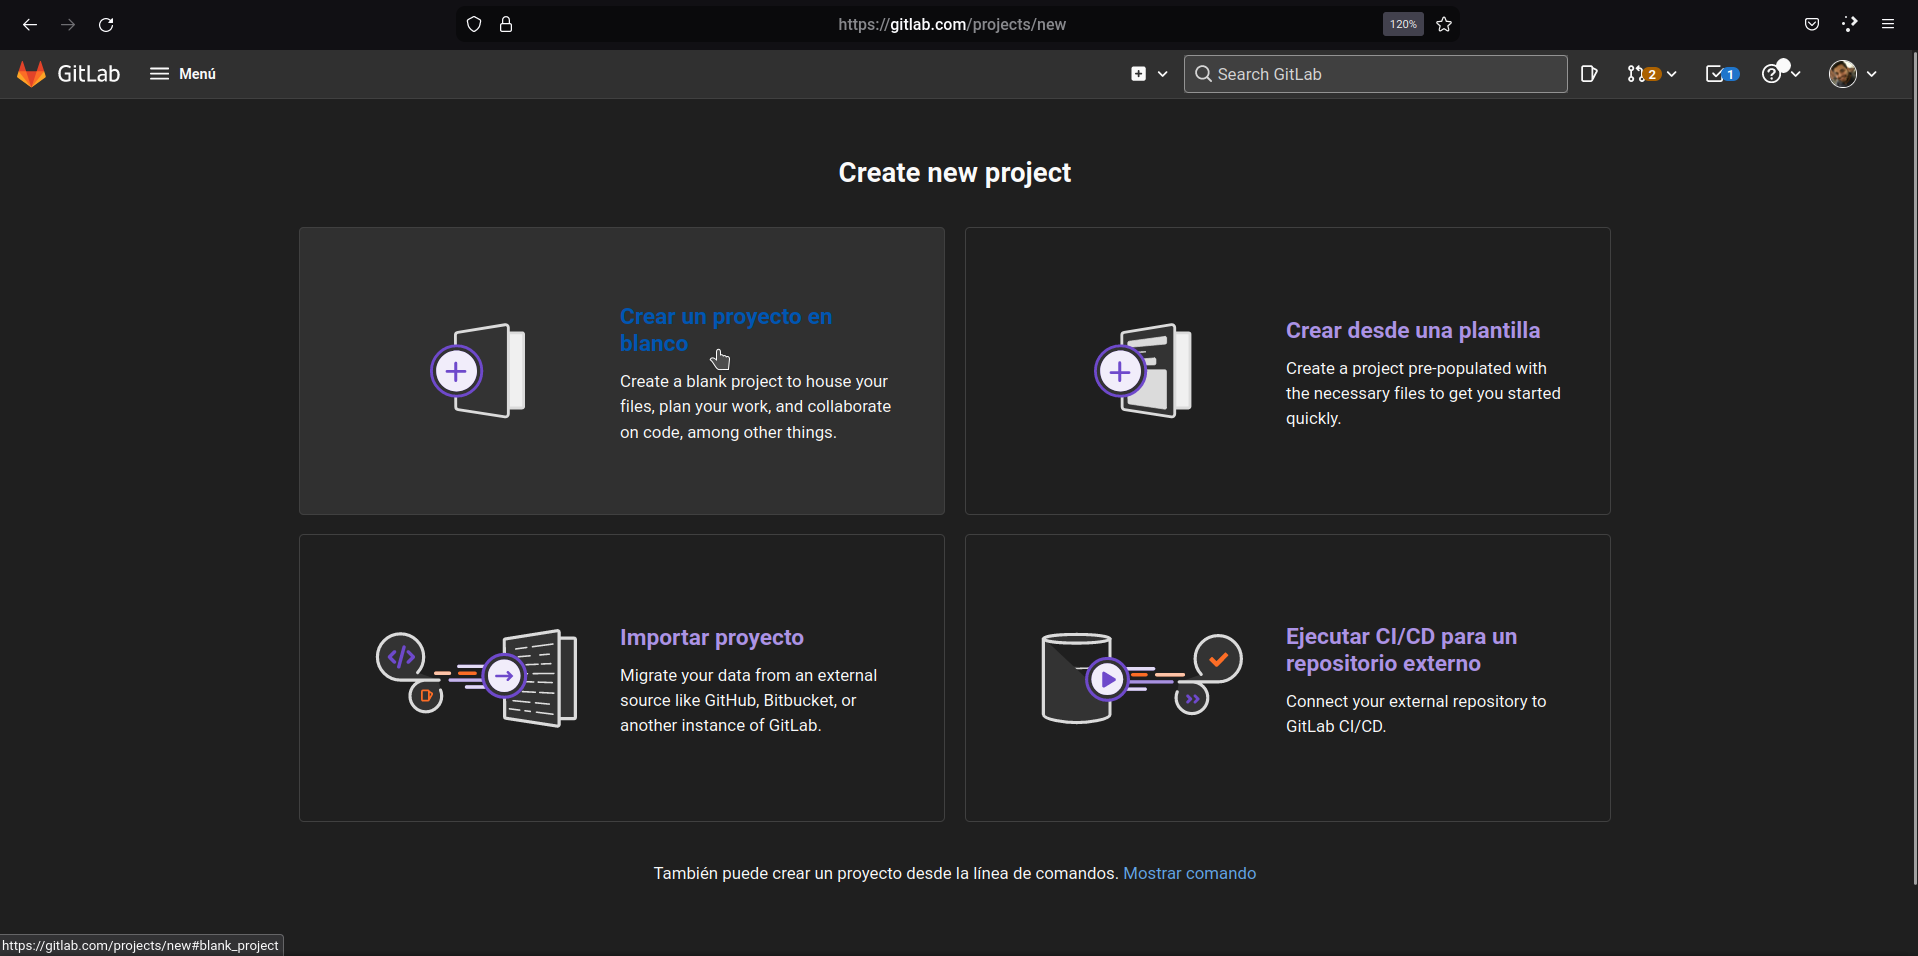Click the site security padlock icon
Screen dimensions: 1918x956
(x=506, y=24)
